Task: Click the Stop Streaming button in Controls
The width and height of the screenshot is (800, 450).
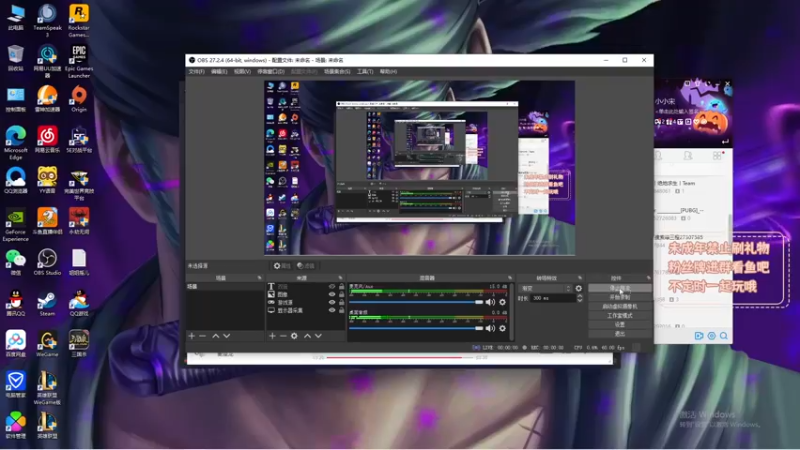Action: point(620,288)
